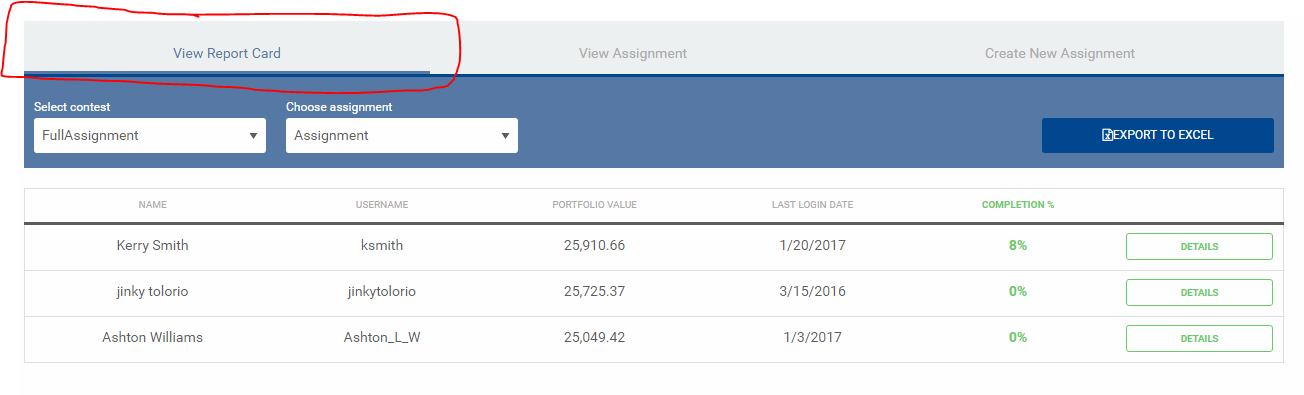Open Details for Kerry Smith

click(x=1199, y=246)
